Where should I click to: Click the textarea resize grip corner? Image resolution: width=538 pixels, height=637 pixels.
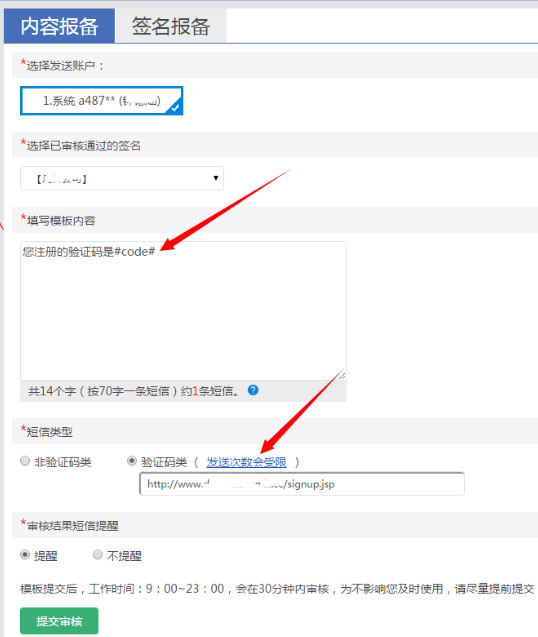click(x=342, y=376)
